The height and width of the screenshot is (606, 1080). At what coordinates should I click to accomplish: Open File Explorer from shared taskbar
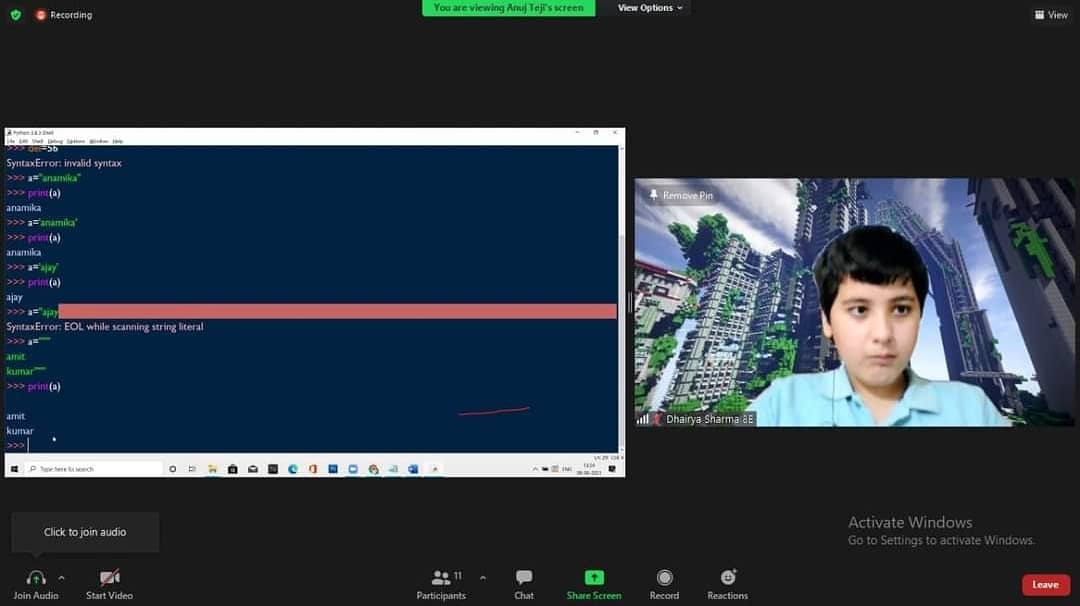tap(212, 469)
